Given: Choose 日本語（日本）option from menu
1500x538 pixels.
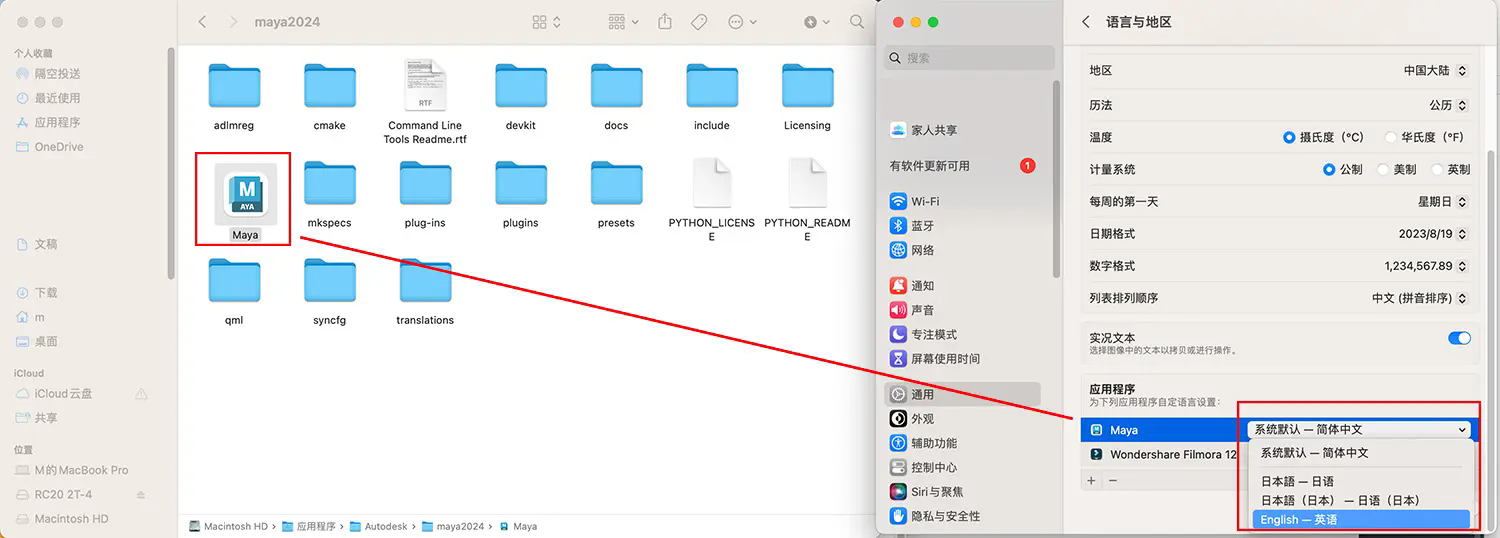Looking at the screenshot, I should [1361, 500].
